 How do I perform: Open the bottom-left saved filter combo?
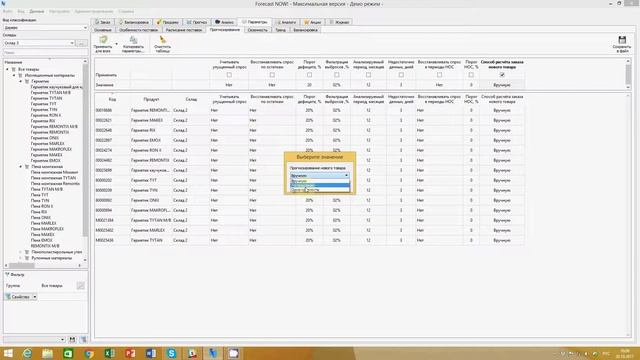[x=34, y=339]
